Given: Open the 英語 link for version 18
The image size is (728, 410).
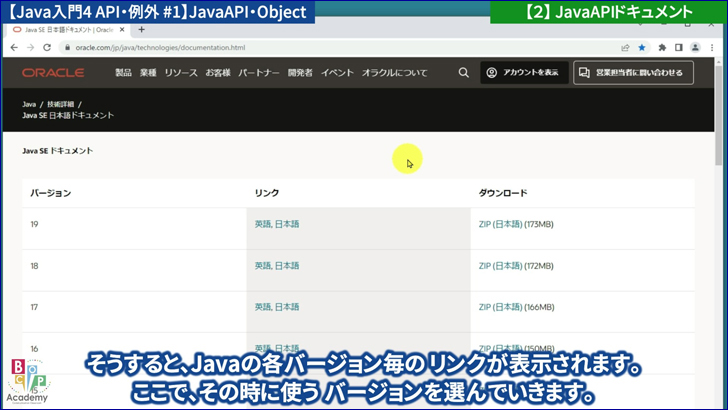Looking at the screenshot, I should 263,266.
